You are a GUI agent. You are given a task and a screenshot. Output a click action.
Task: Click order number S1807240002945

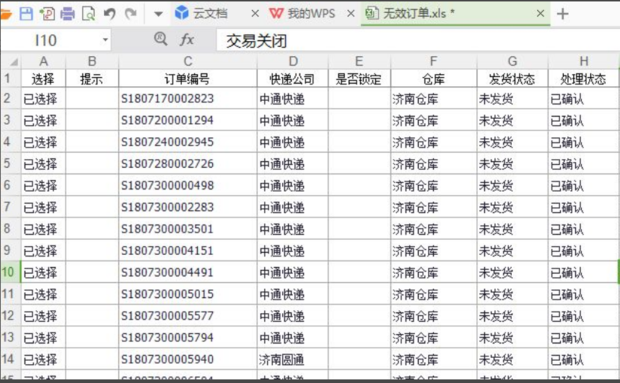167,142
